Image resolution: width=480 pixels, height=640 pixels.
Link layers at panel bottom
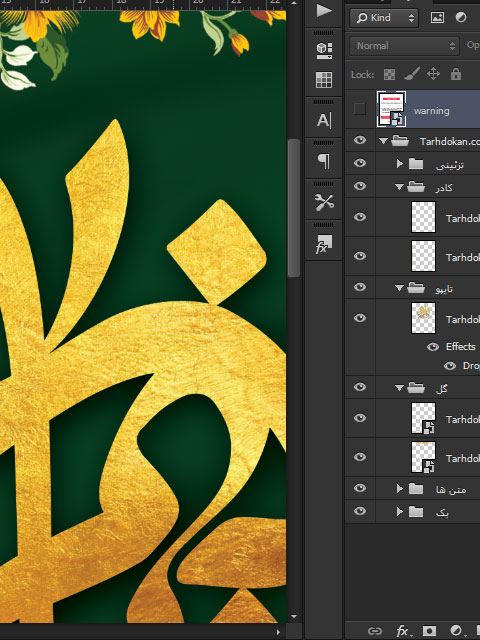pos(375,631)
